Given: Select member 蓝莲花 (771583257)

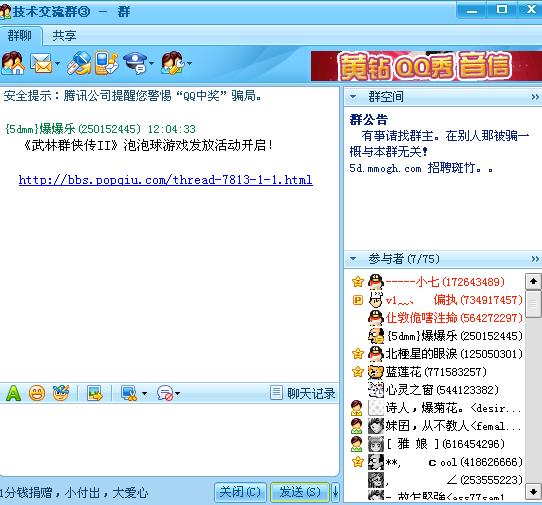Looking at the screenshot, I should pos(436,372).
